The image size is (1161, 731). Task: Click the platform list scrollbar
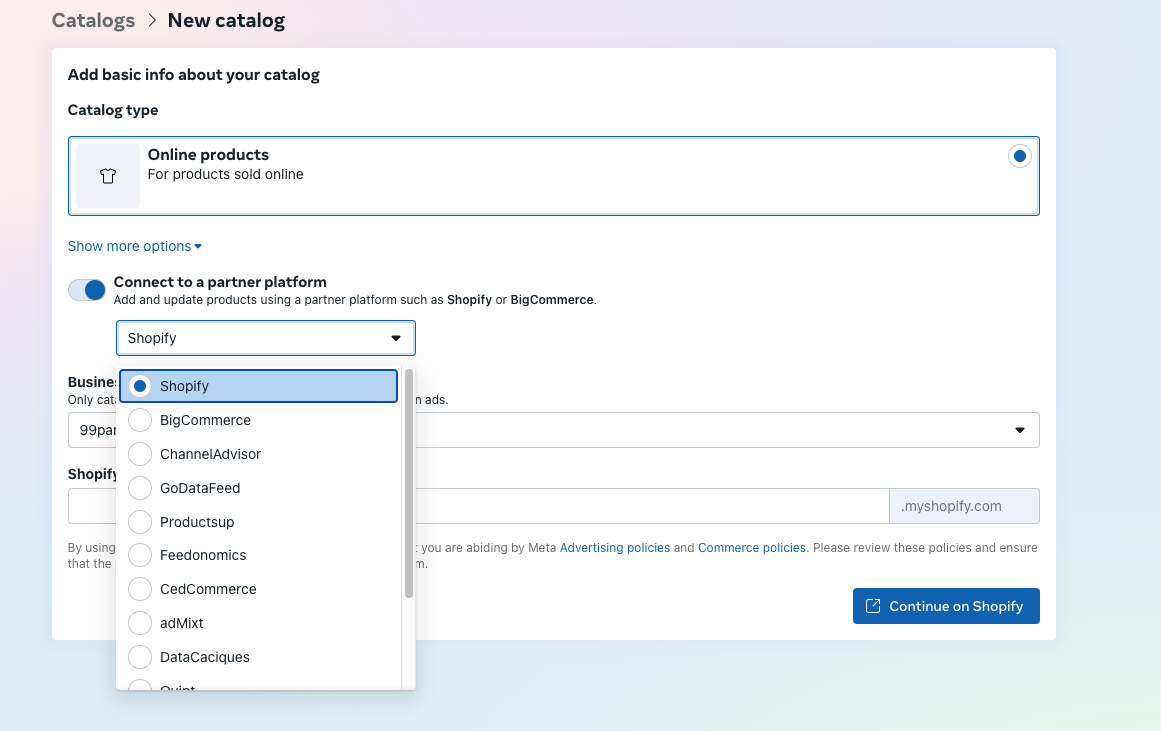(x=409, y=484)
